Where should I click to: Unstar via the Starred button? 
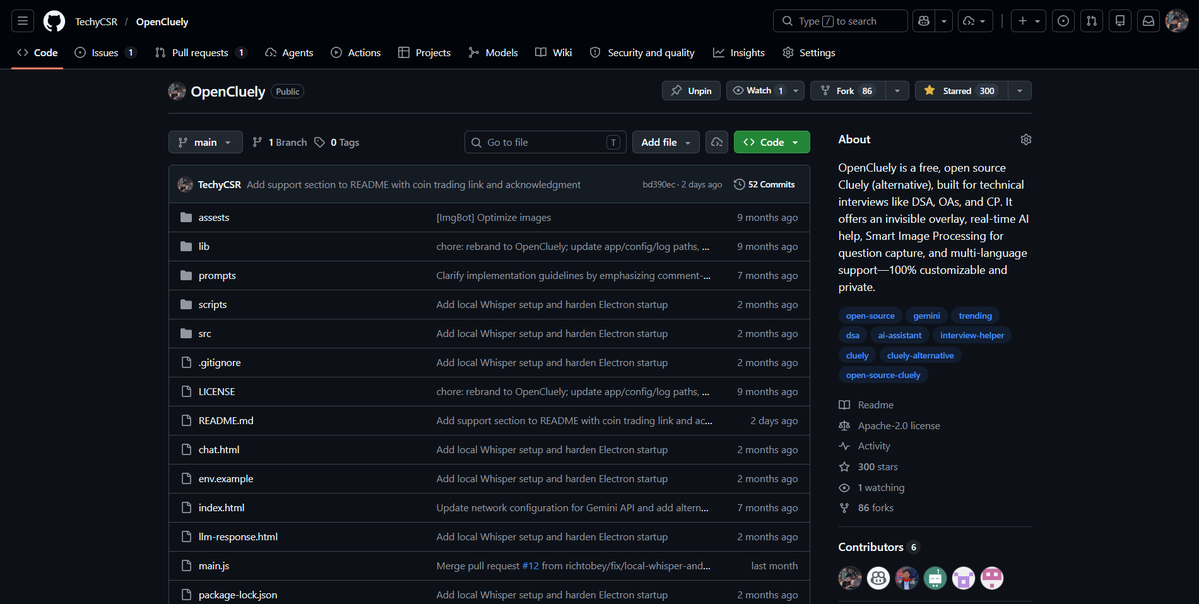tap(961, 90)
